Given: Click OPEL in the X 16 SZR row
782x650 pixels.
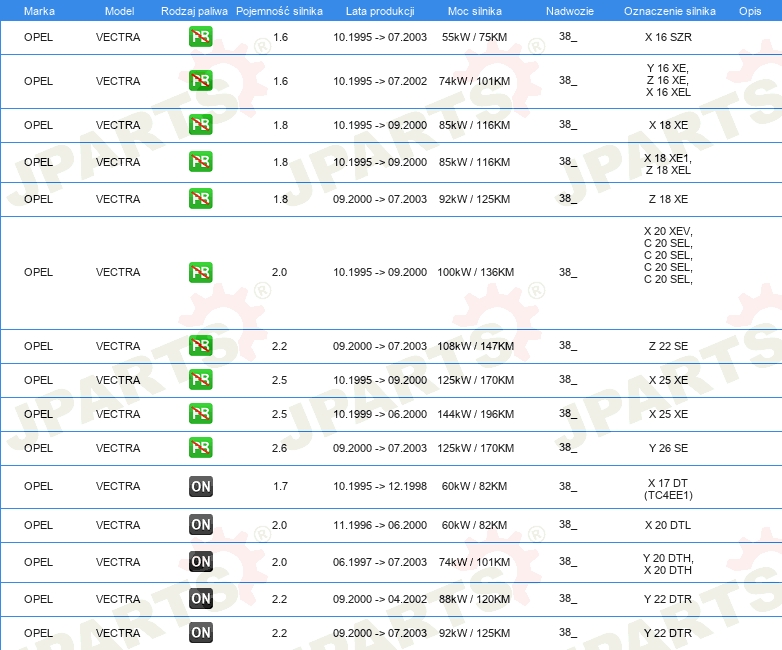Looking at the screenshot, I should (38, 37).
